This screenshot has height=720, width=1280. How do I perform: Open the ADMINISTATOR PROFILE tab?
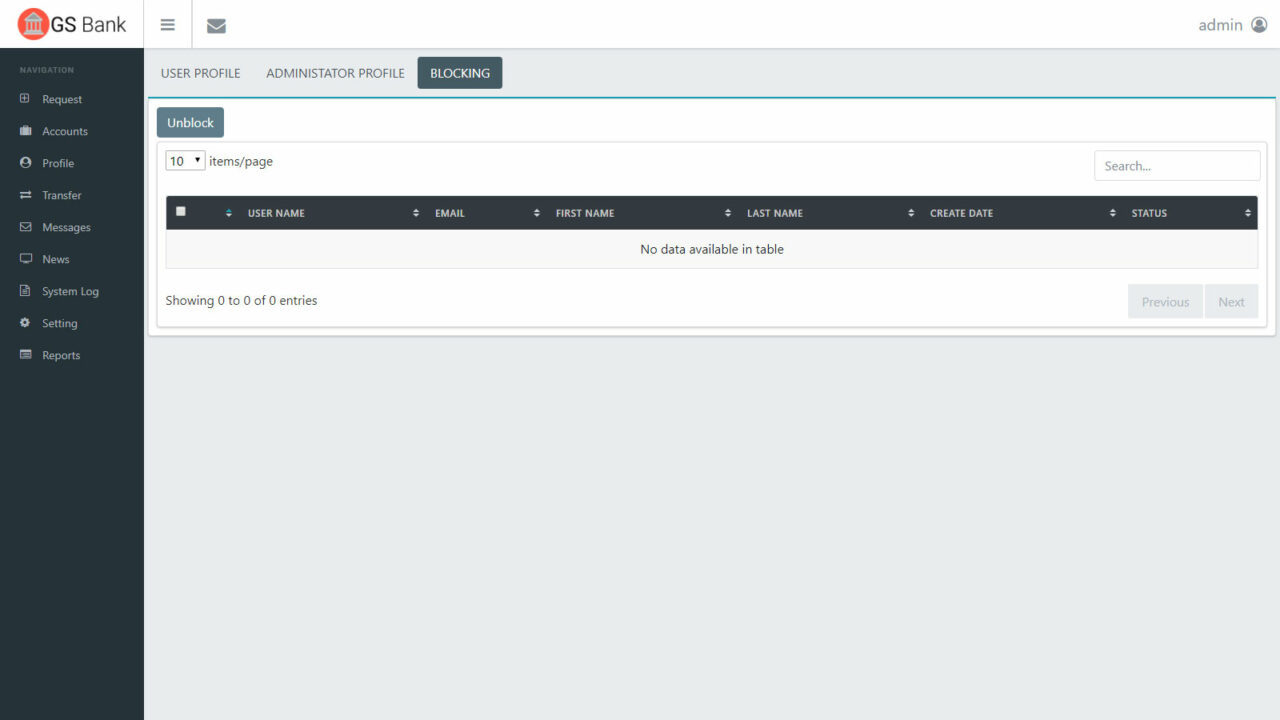point(335,72)
